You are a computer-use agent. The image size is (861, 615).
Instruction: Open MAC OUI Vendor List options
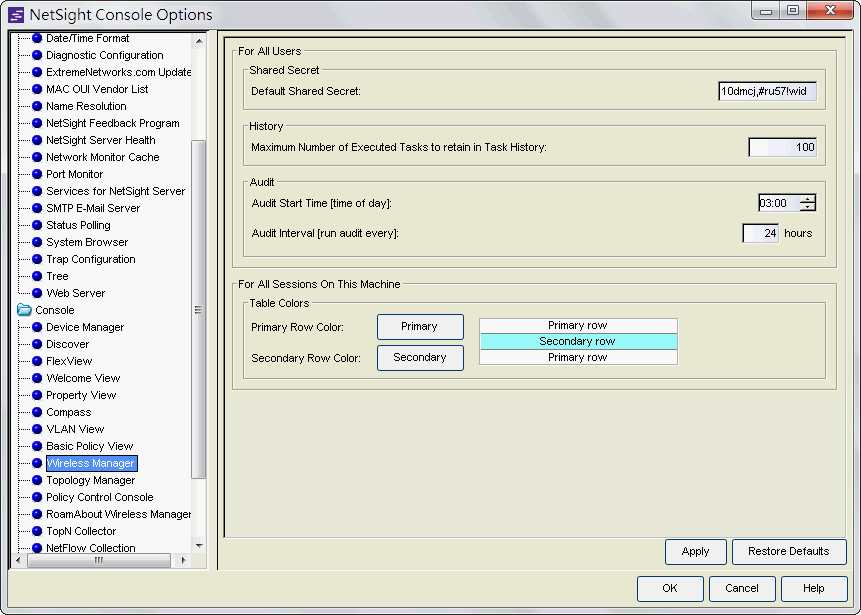pyautogui.click(x=97, y=90)
